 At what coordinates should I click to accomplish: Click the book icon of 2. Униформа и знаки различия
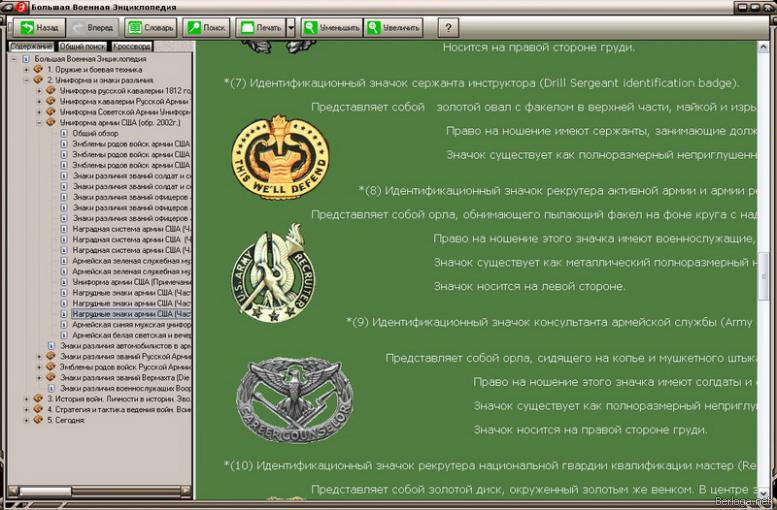38,80
